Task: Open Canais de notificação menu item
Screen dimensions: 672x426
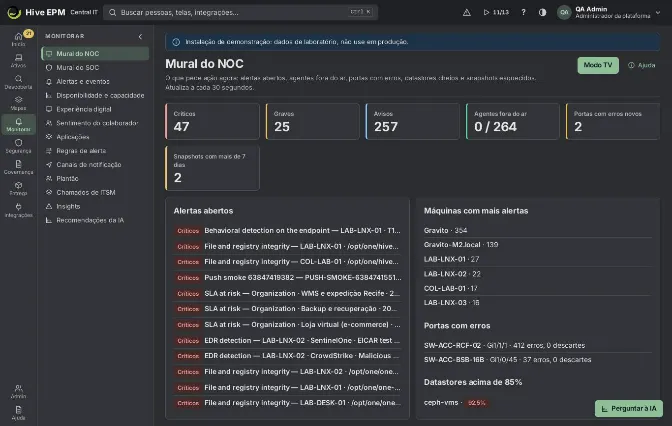Action: click(95, 165)
